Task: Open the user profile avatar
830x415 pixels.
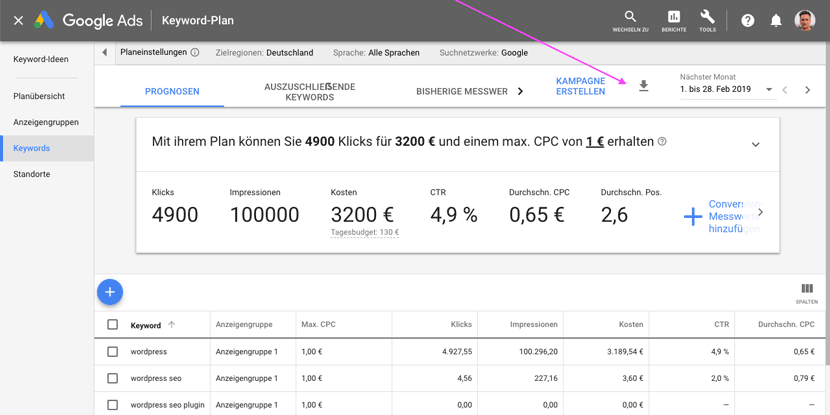Action: pos(805,21)
